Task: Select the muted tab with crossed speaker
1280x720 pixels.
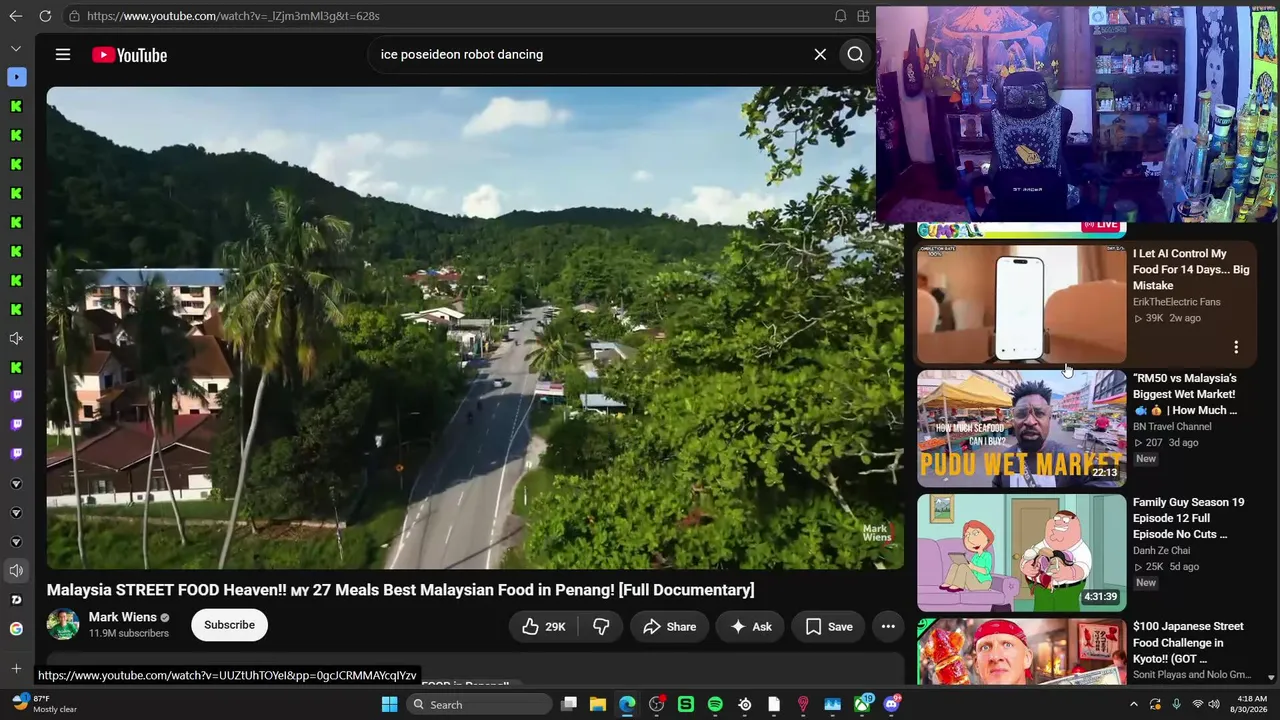Action: [x=16, y=339]
